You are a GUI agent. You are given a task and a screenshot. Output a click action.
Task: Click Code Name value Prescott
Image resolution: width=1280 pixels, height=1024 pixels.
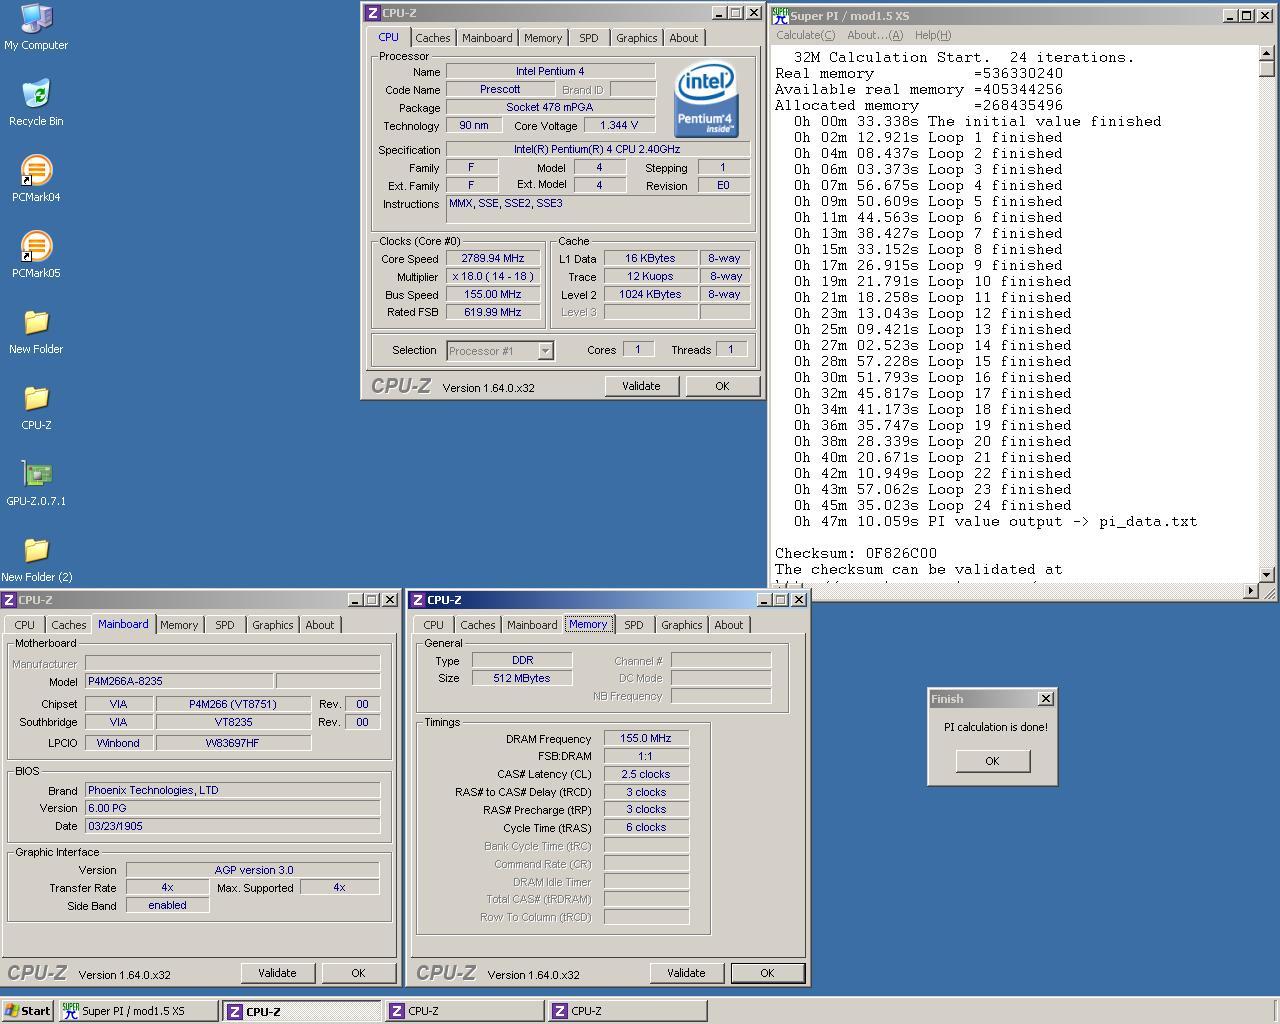[x=500, y=89]
